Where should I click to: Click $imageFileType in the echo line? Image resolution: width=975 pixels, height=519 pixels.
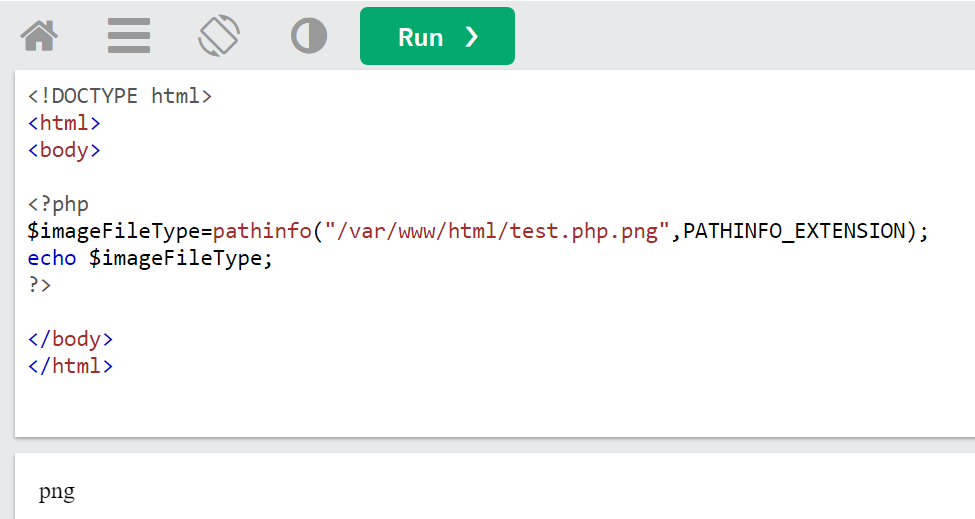(175, 258)
